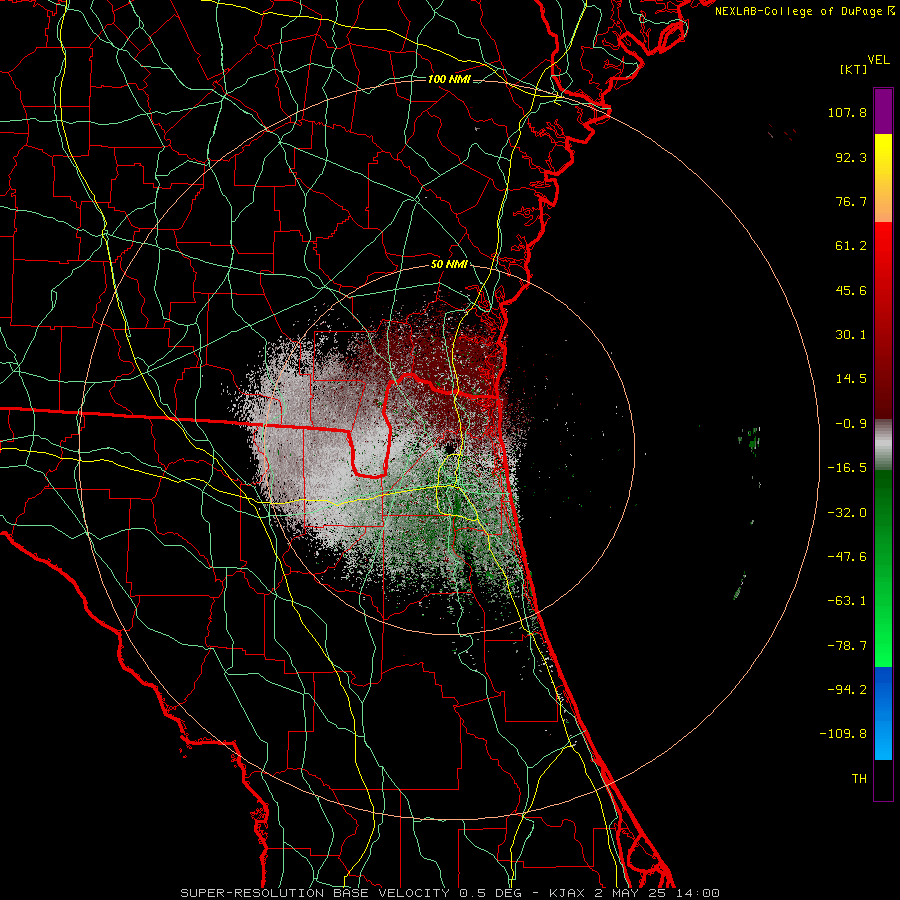
Task: Click the 14.5 velocity scale value
Action: click(x=851, y=379)
